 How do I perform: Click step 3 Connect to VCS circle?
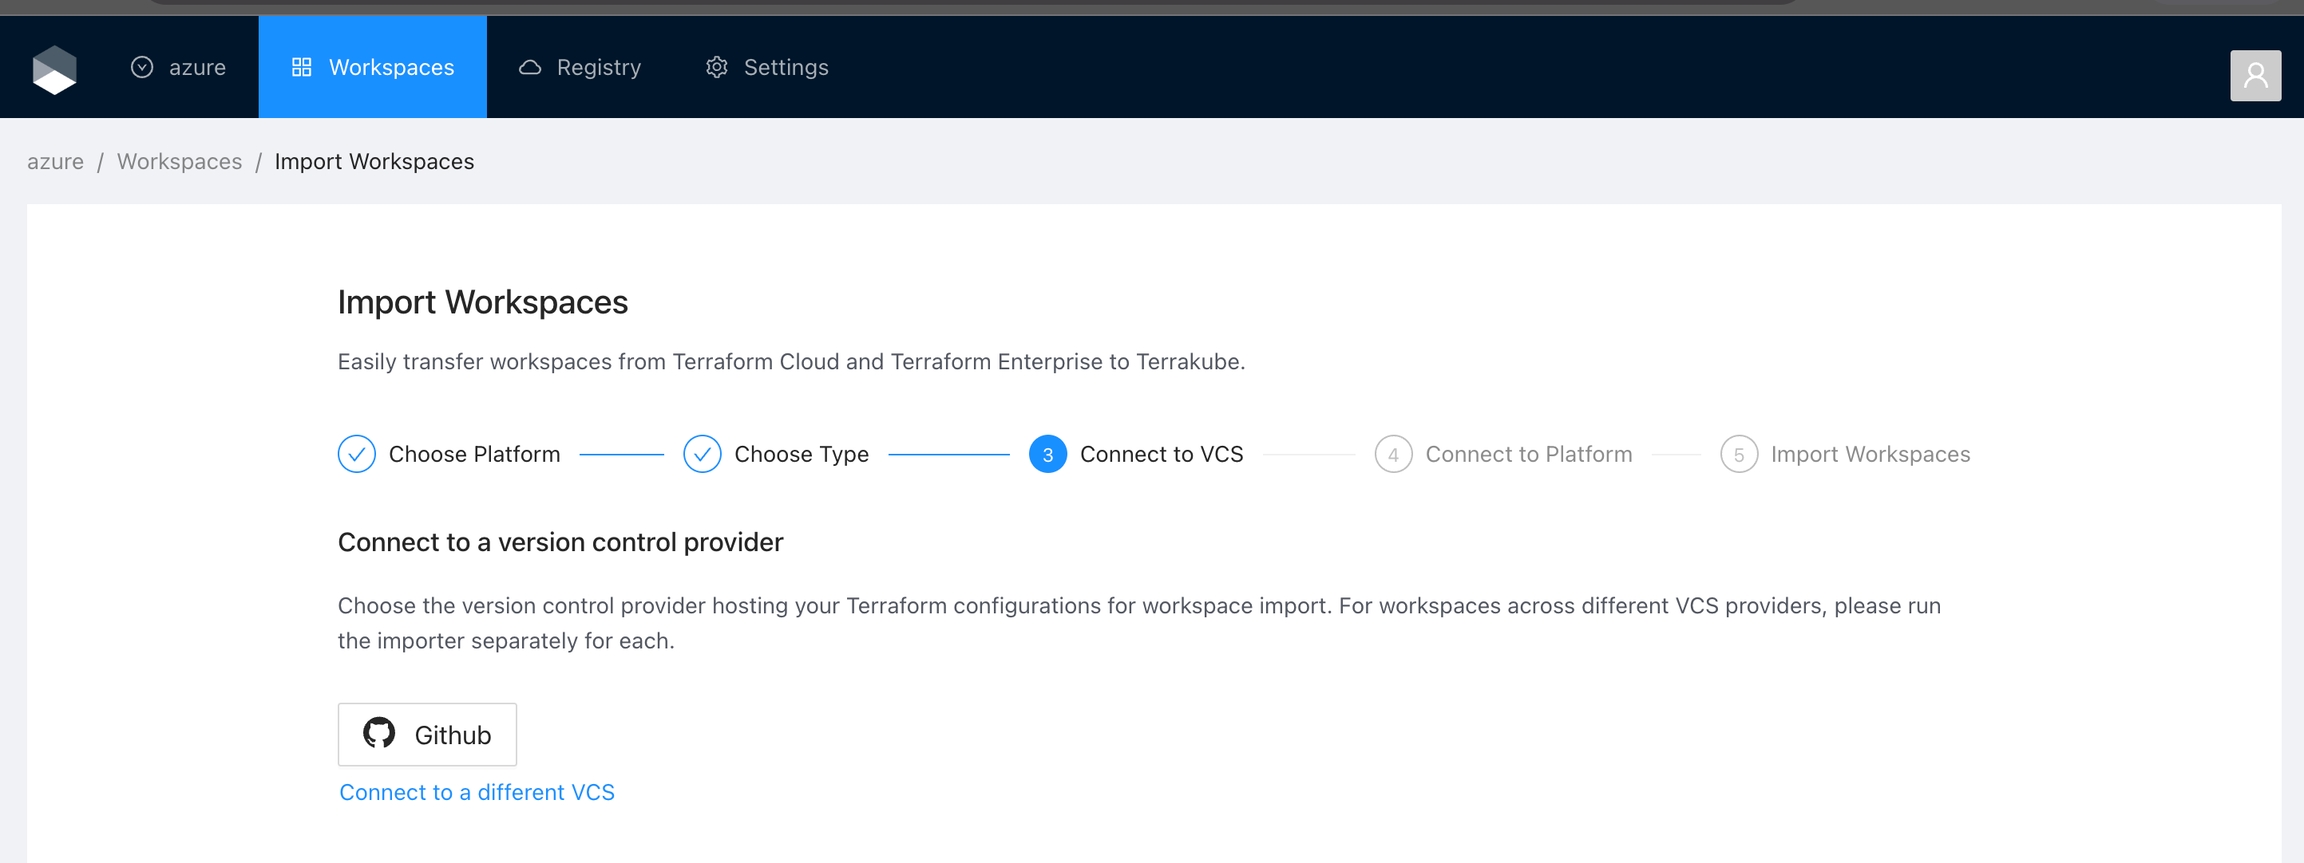pyautogui.click(x=1047, y=454)
